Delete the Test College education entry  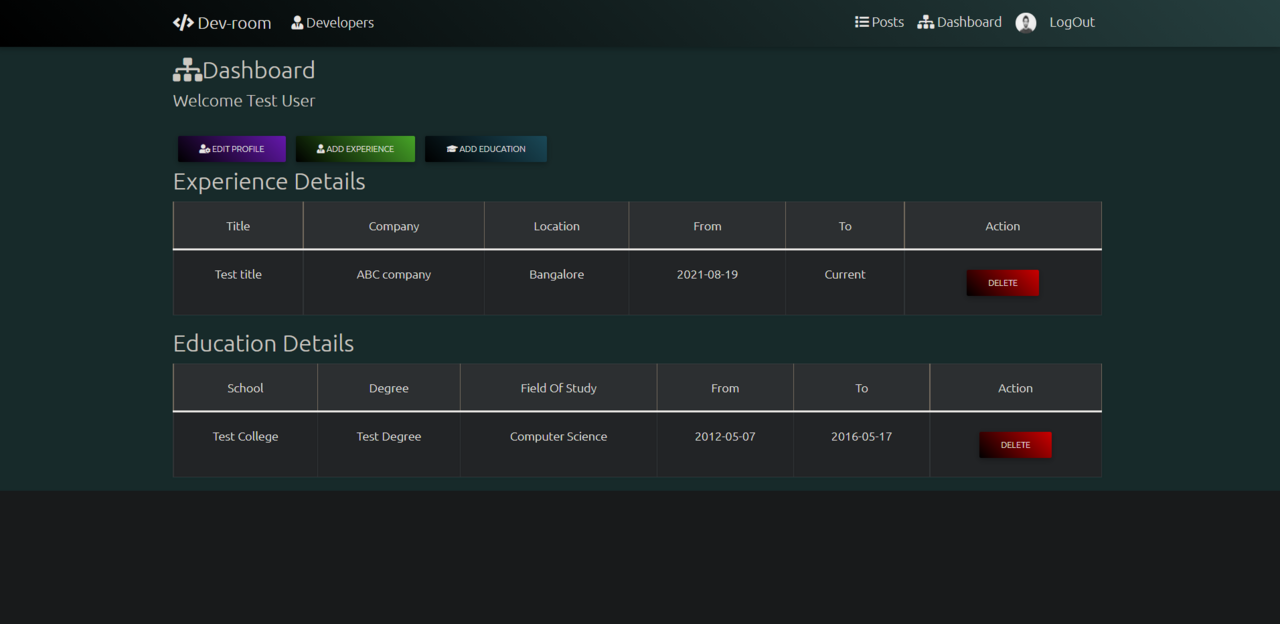coord(1015,445)
